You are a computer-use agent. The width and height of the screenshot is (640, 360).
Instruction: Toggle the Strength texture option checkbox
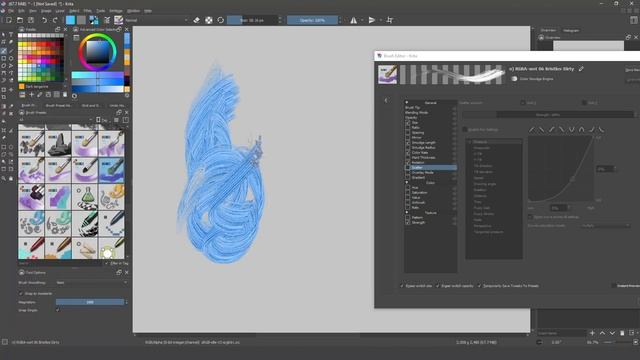(x=407, y=222)
